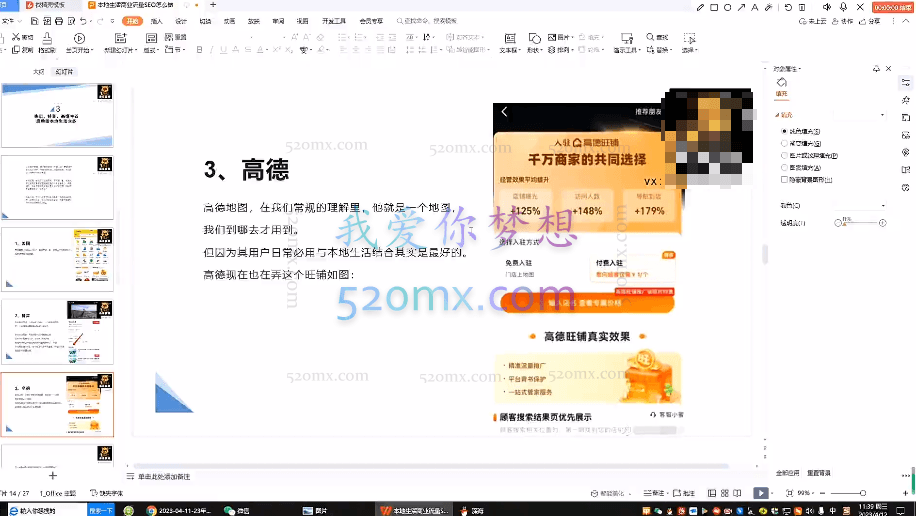The height and width of the screenshot is (516, 916).
Task: Open the Design (设计) ribbon tab
Action: 181,21
